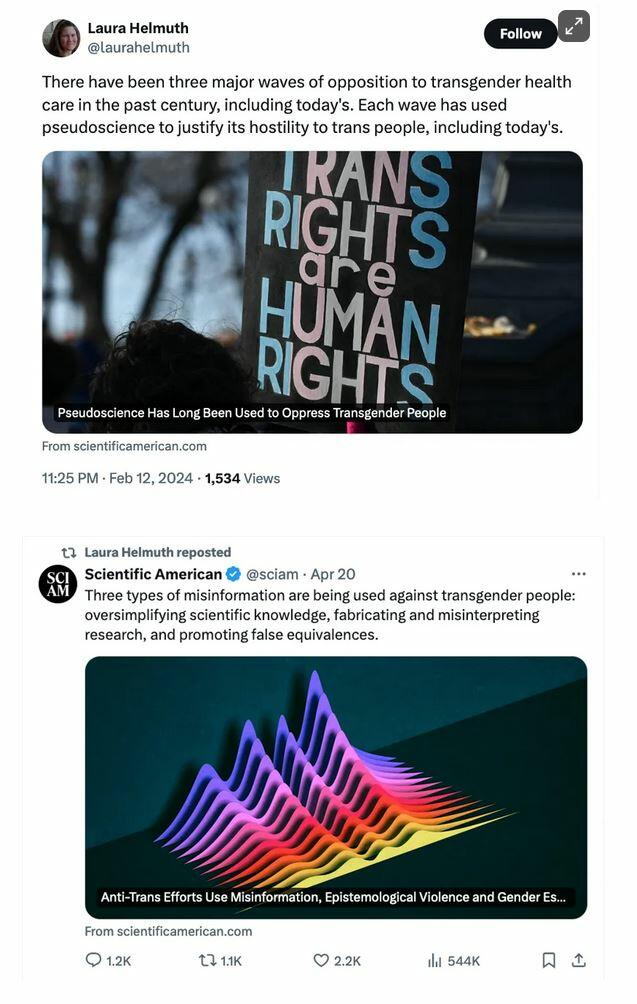Click the Scientific American SCI AM avatar
The image size is (637, 1004).
tap(58, 584)
